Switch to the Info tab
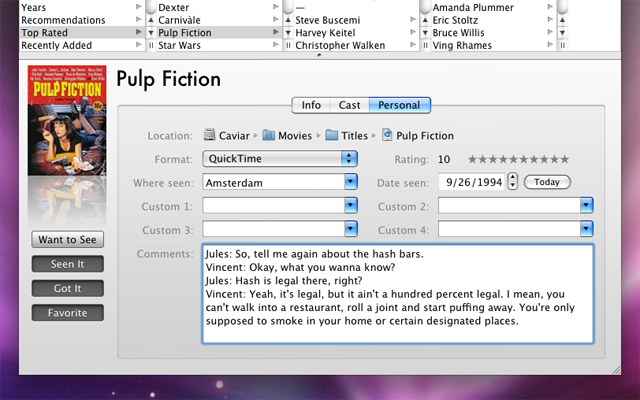640x400 pixels. tap(311, 105)
